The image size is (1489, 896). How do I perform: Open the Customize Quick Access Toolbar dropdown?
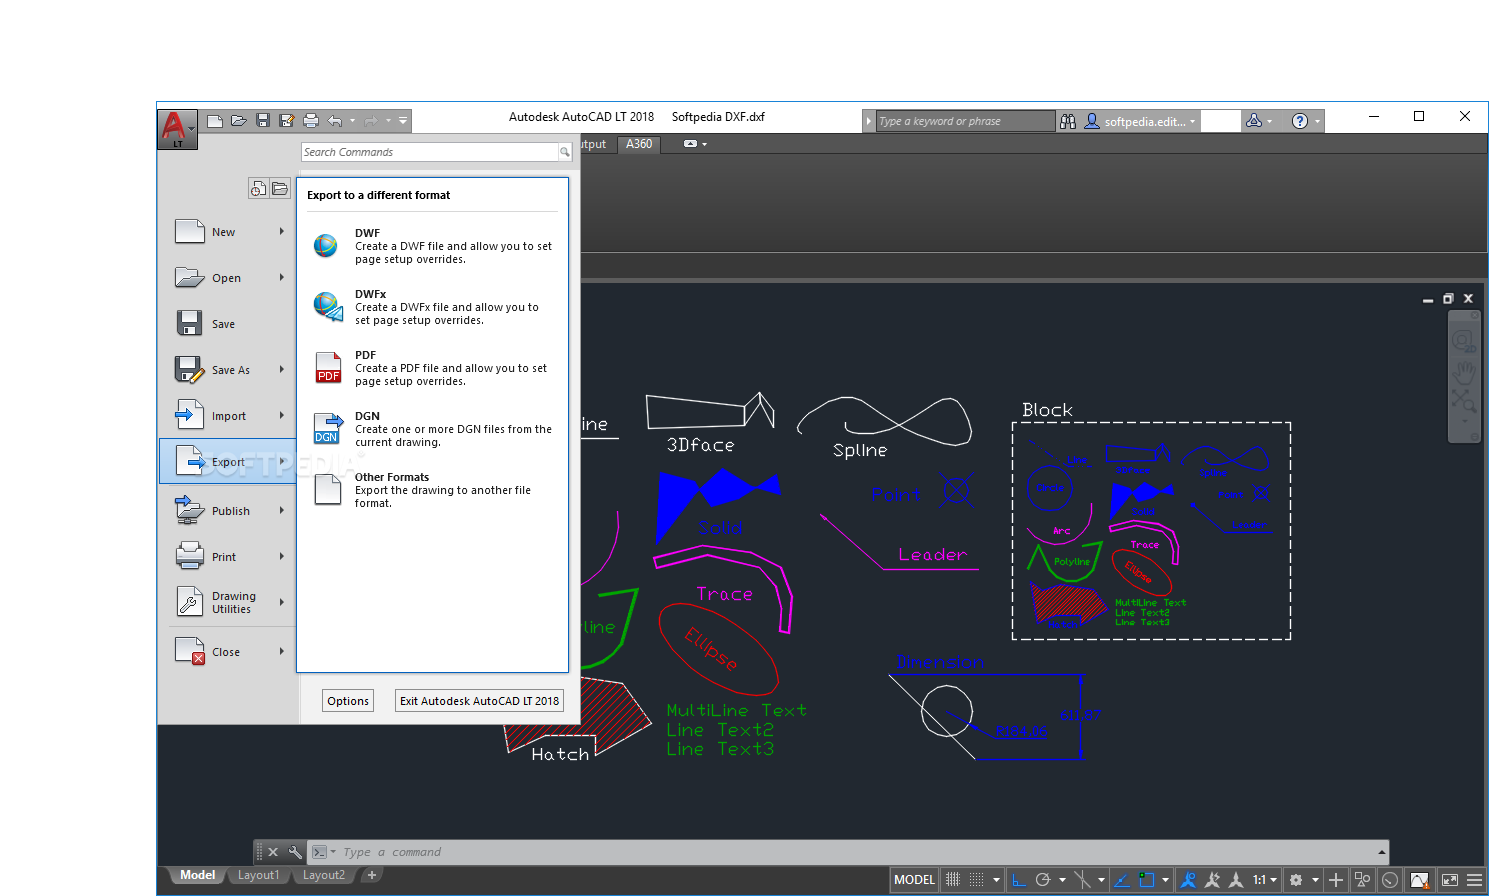(x=403, y=121)
